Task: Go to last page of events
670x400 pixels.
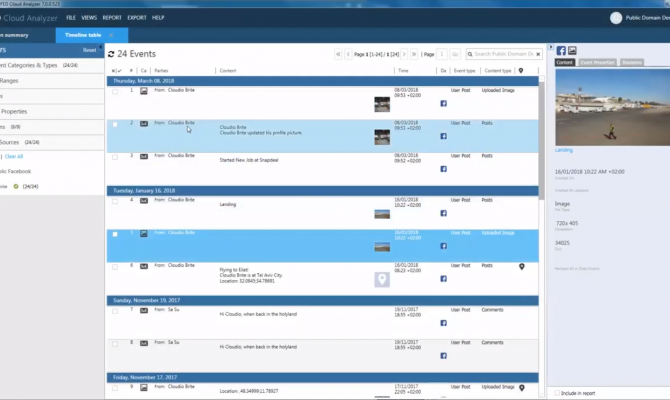Action: [x=414, y=54]
